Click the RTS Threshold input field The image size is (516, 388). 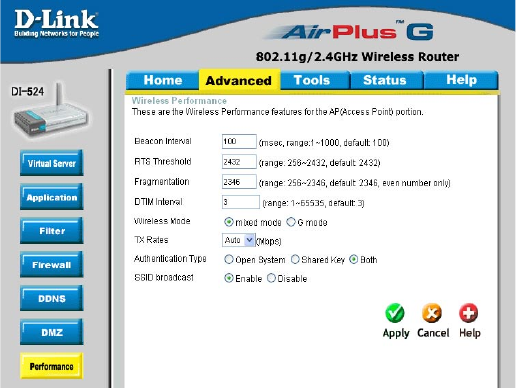tap(239, 162)
